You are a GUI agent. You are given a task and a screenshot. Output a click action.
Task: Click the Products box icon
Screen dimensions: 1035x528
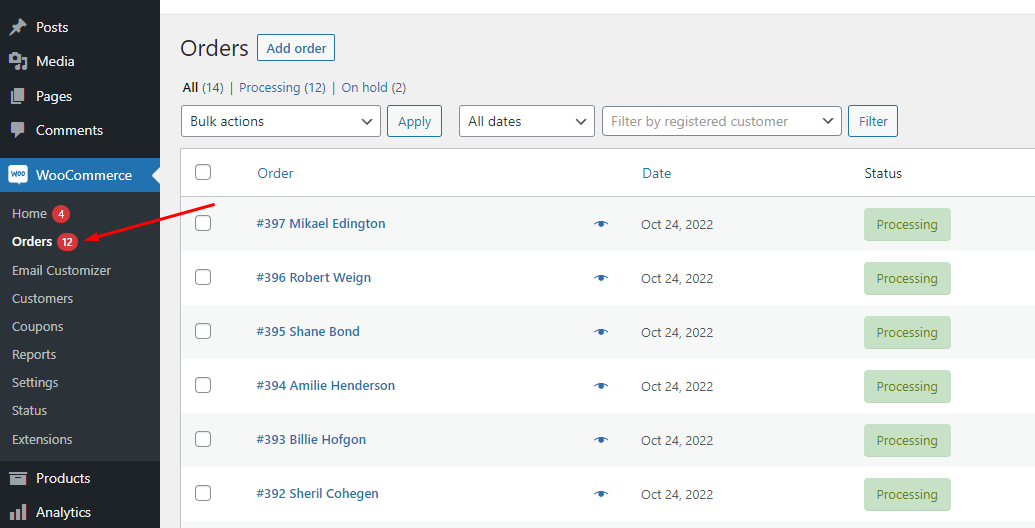(18, 478)
